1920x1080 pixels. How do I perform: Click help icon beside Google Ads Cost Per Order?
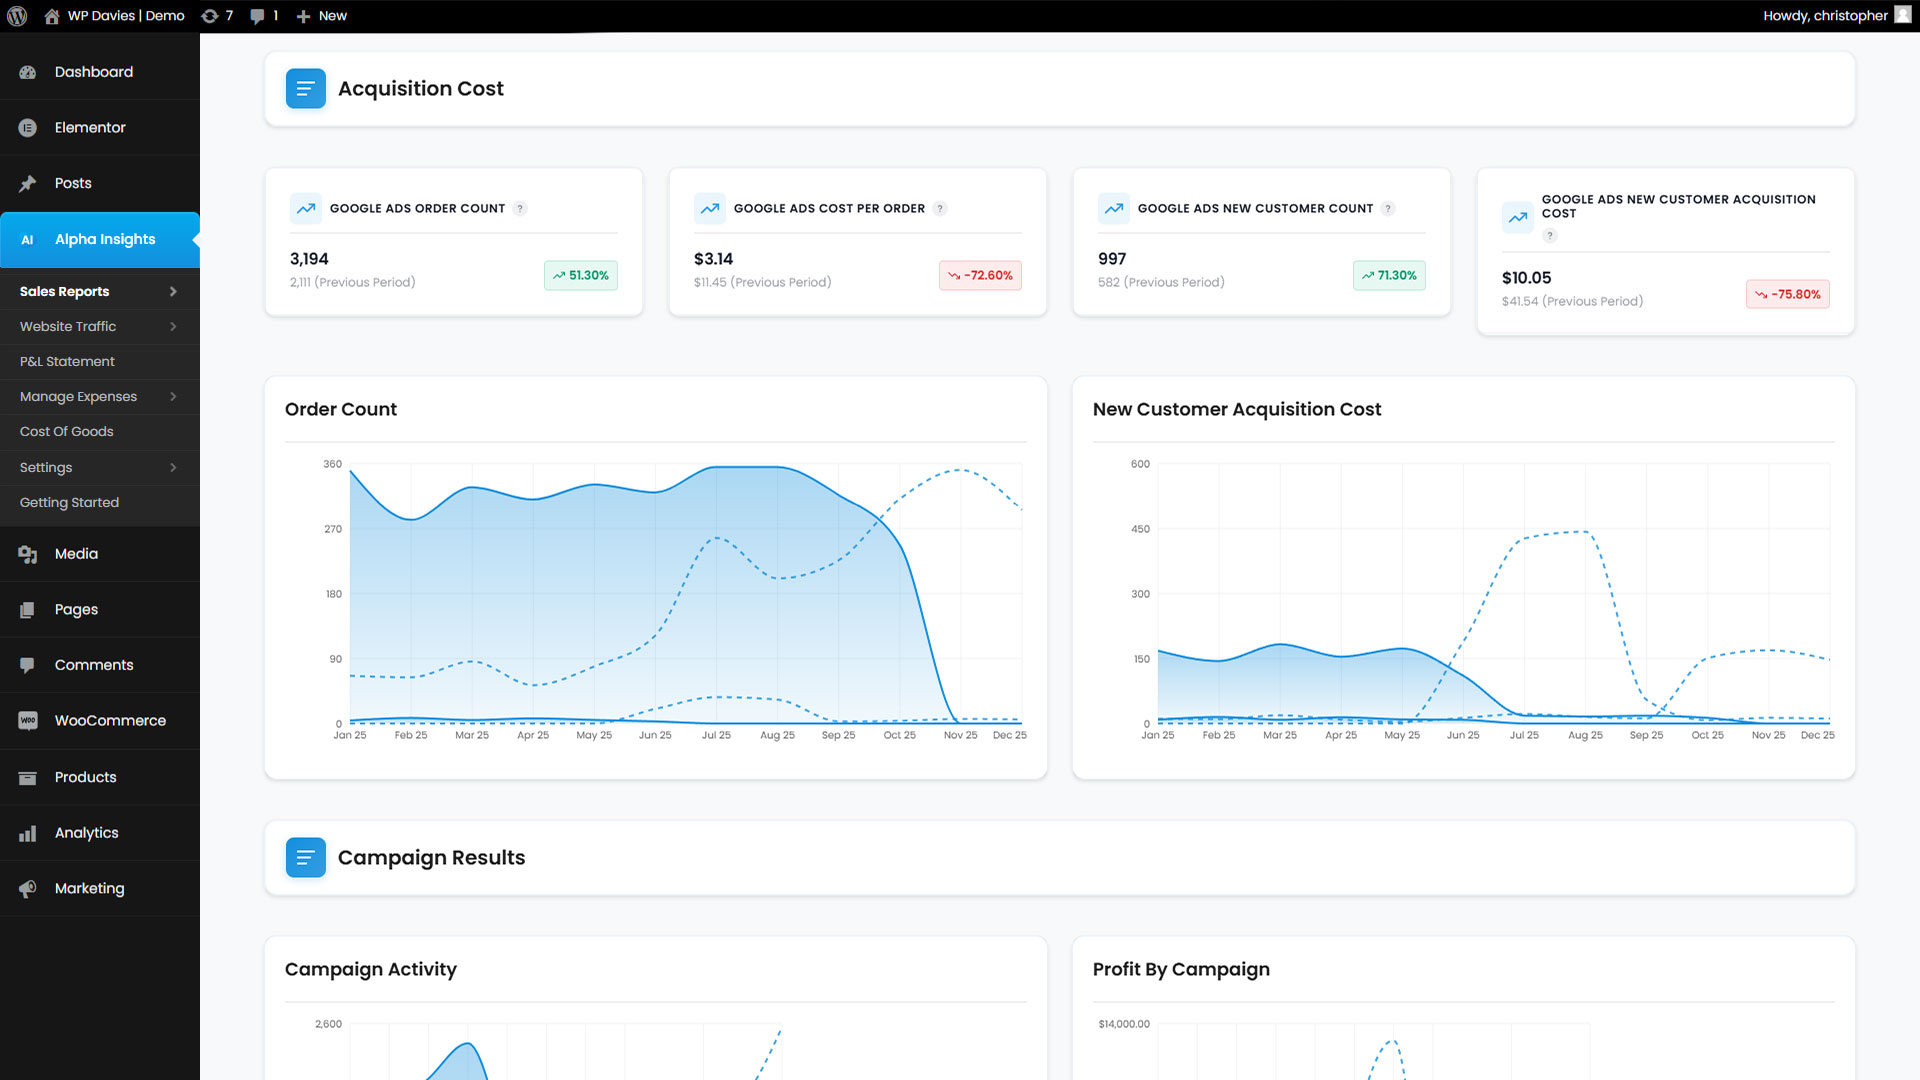coord(939,209)
